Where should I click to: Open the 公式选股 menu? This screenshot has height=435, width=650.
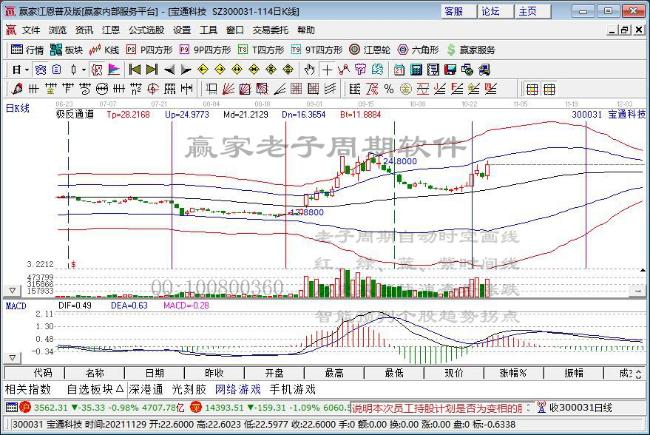click(147, 30)
